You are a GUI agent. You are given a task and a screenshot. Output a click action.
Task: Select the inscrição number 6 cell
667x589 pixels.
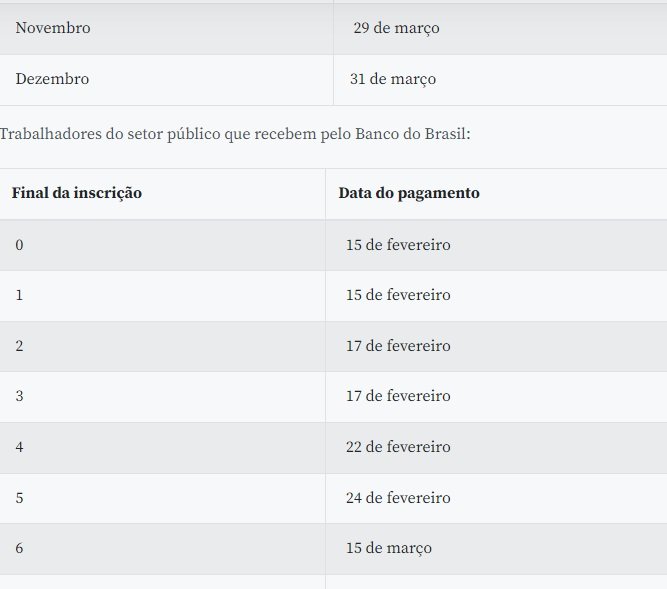coord(20,548)
